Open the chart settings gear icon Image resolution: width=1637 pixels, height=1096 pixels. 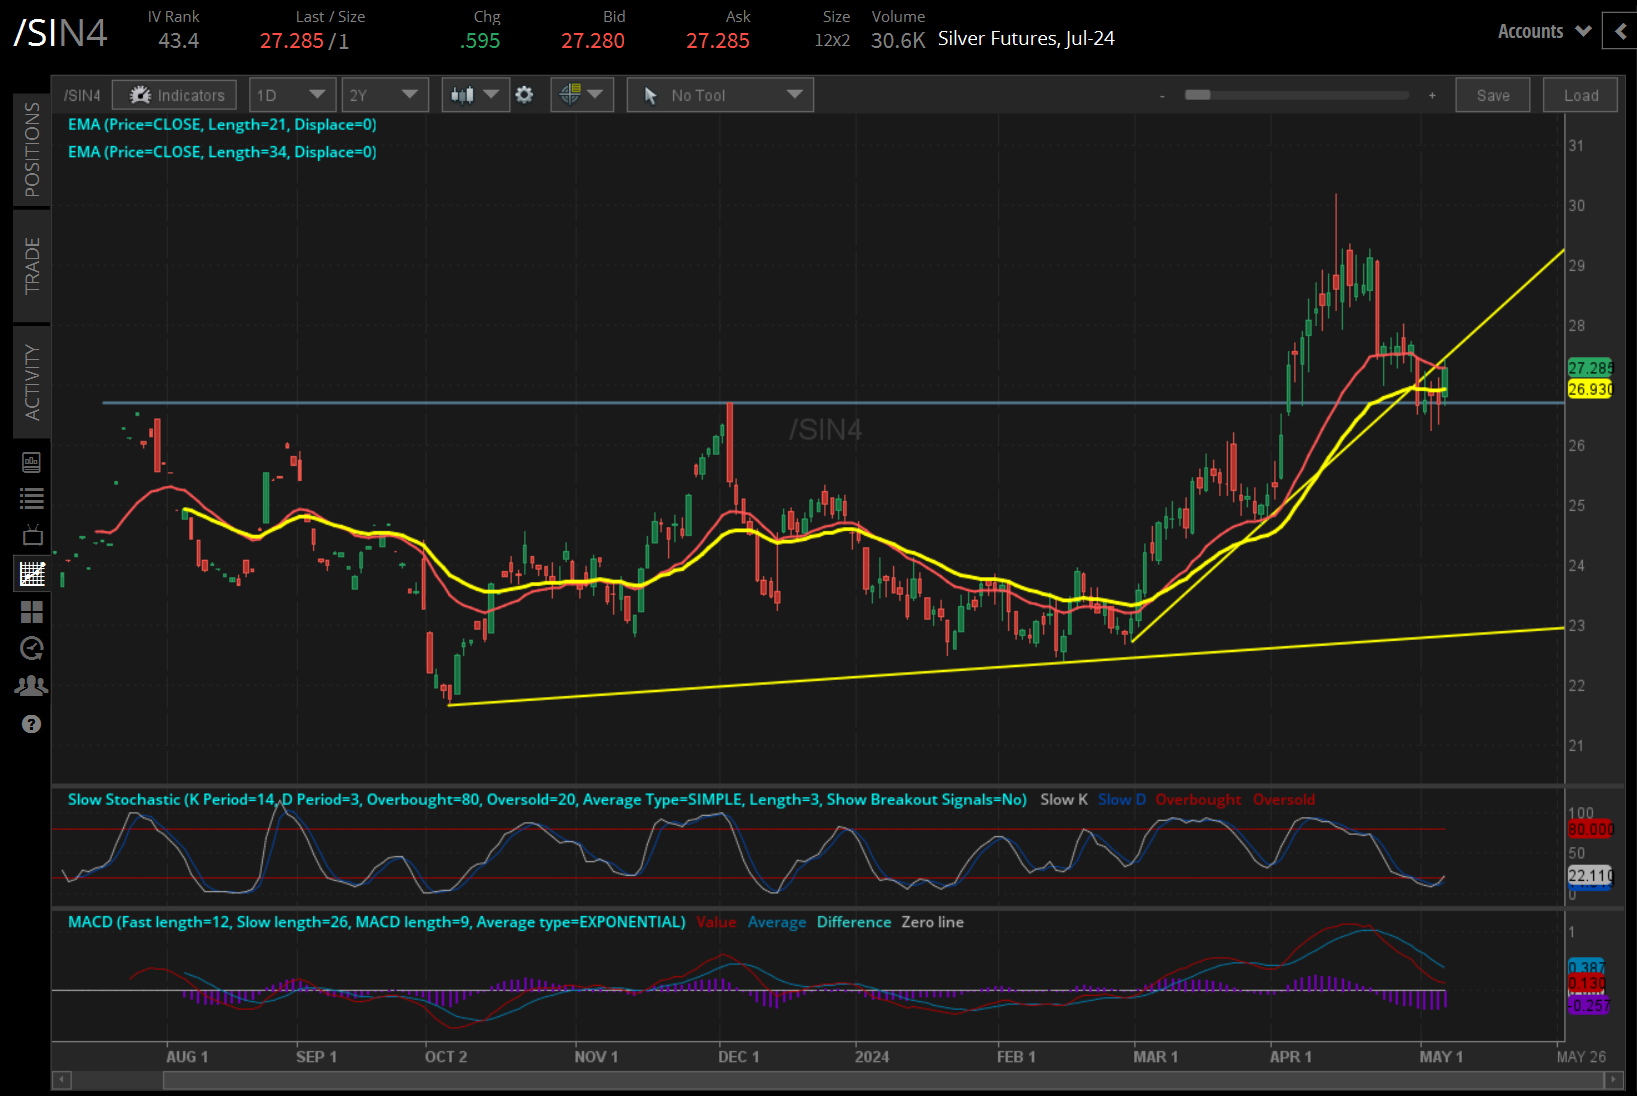524,94
